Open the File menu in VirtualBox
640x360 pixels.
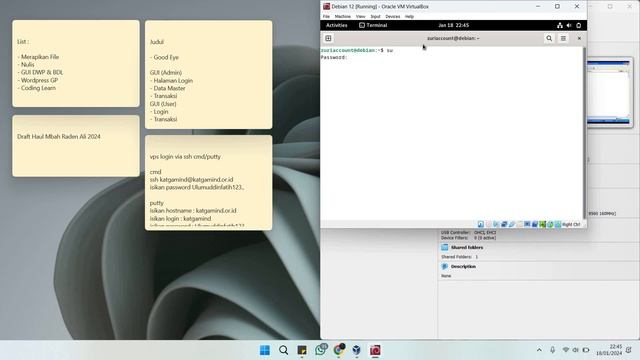(x=326, y=17)
